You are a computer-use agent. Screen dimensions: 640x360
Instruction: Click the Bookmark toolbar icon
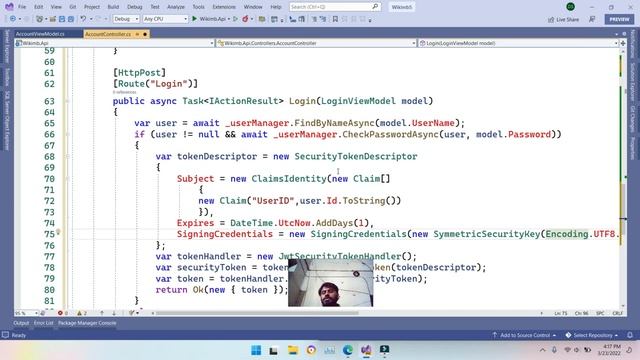[x=335, y=19]
